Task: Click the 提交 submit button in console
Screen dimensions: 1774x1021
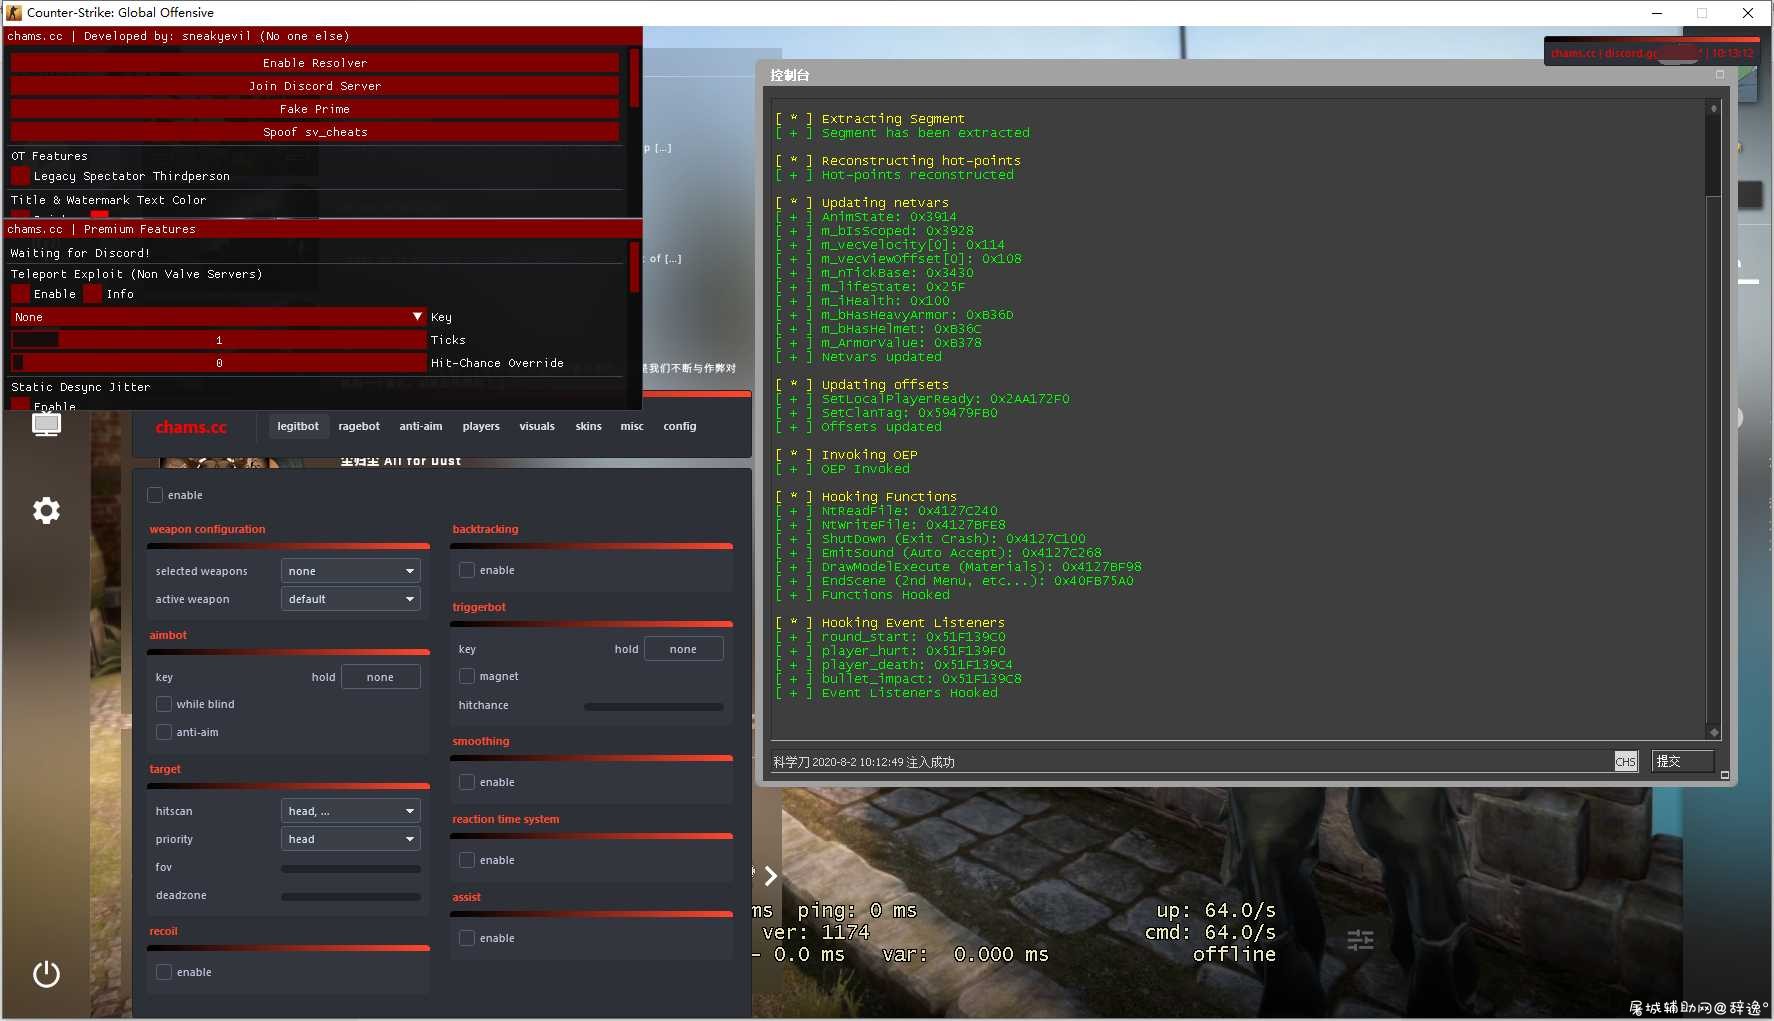Action: [1683, 761]
